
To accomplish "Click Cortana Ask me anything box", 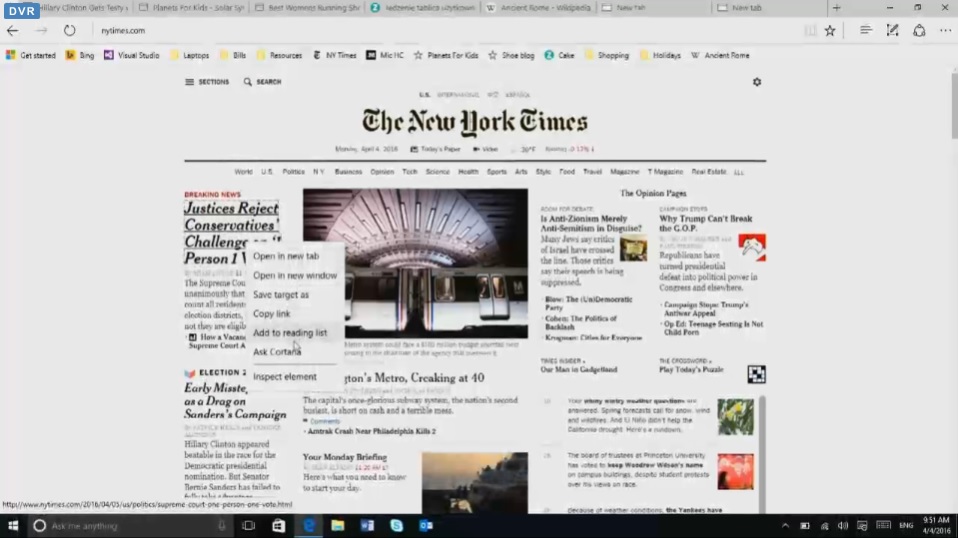I will pyautogui.click(x=130, y=526).
